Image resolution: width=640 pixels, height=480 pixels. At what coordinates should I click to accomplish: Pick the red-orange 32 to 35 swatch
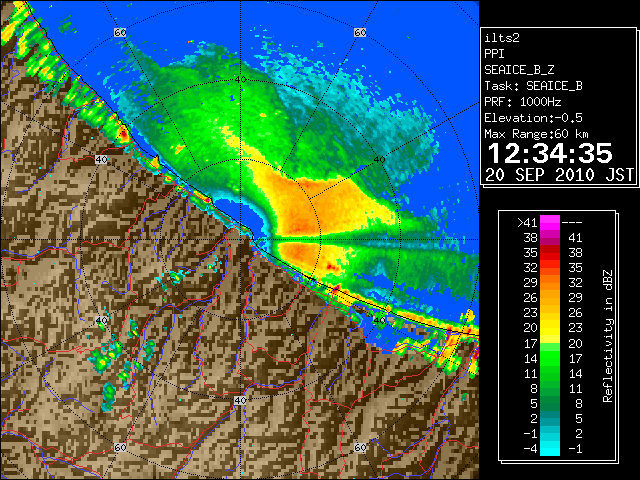550,268
